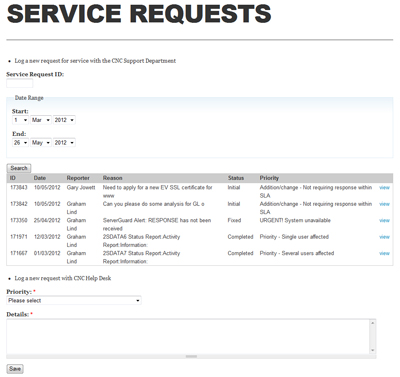
Task: View request 173842
Action: [x=384, y=204]
